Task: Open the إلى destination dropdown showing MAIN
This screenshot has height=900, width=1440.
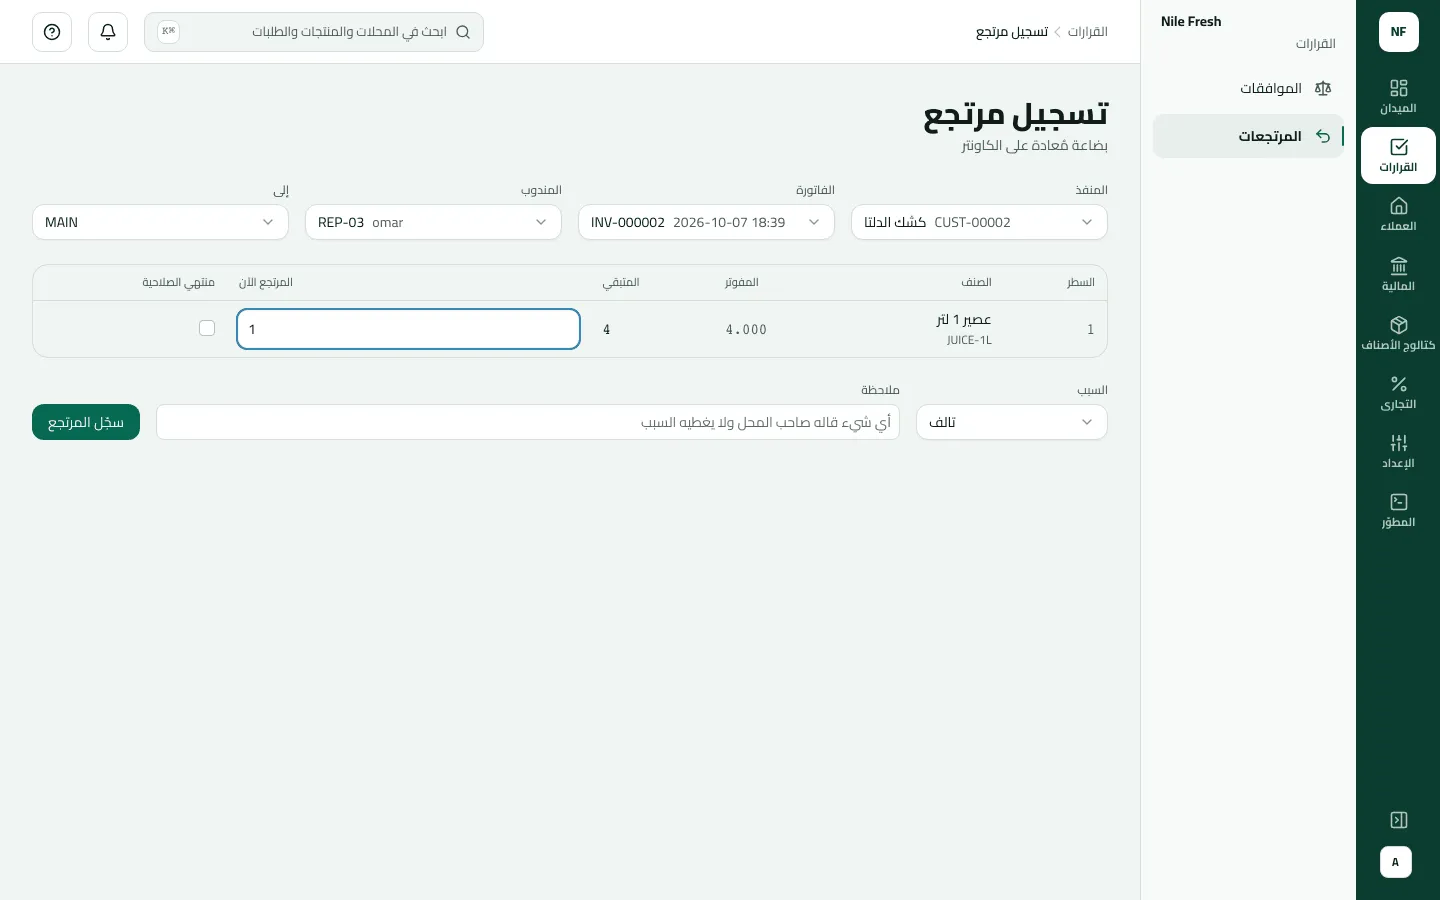Action: (160, 222)
